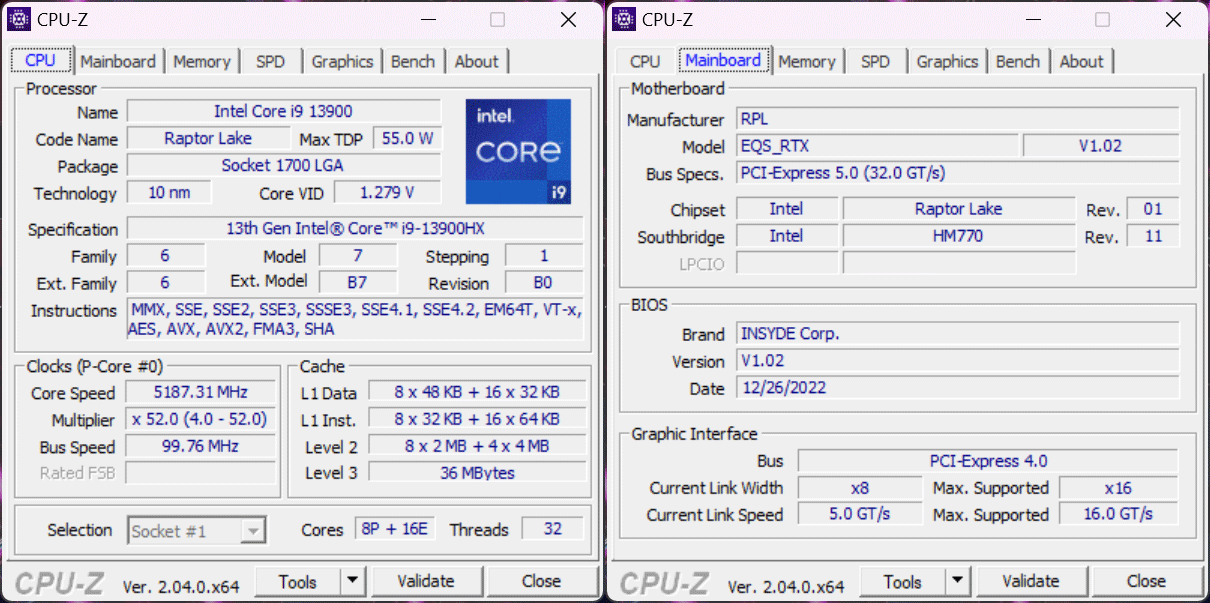Open Graphics tab in left CPU-Z window
The image size is (1210, 603).
(x=342, y=61)
